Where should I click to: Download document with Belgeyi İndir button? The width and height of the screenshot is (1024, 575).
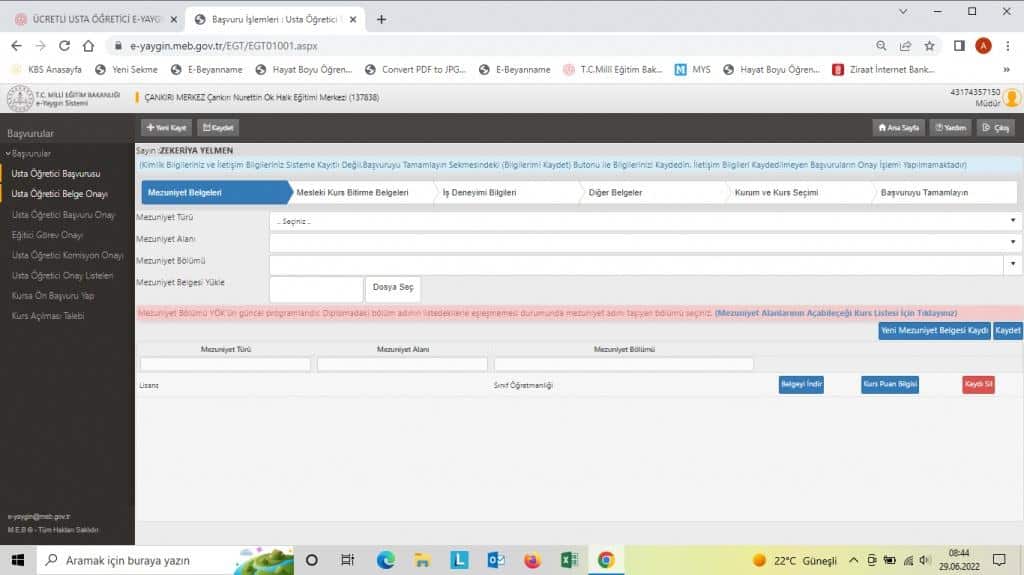801,385
